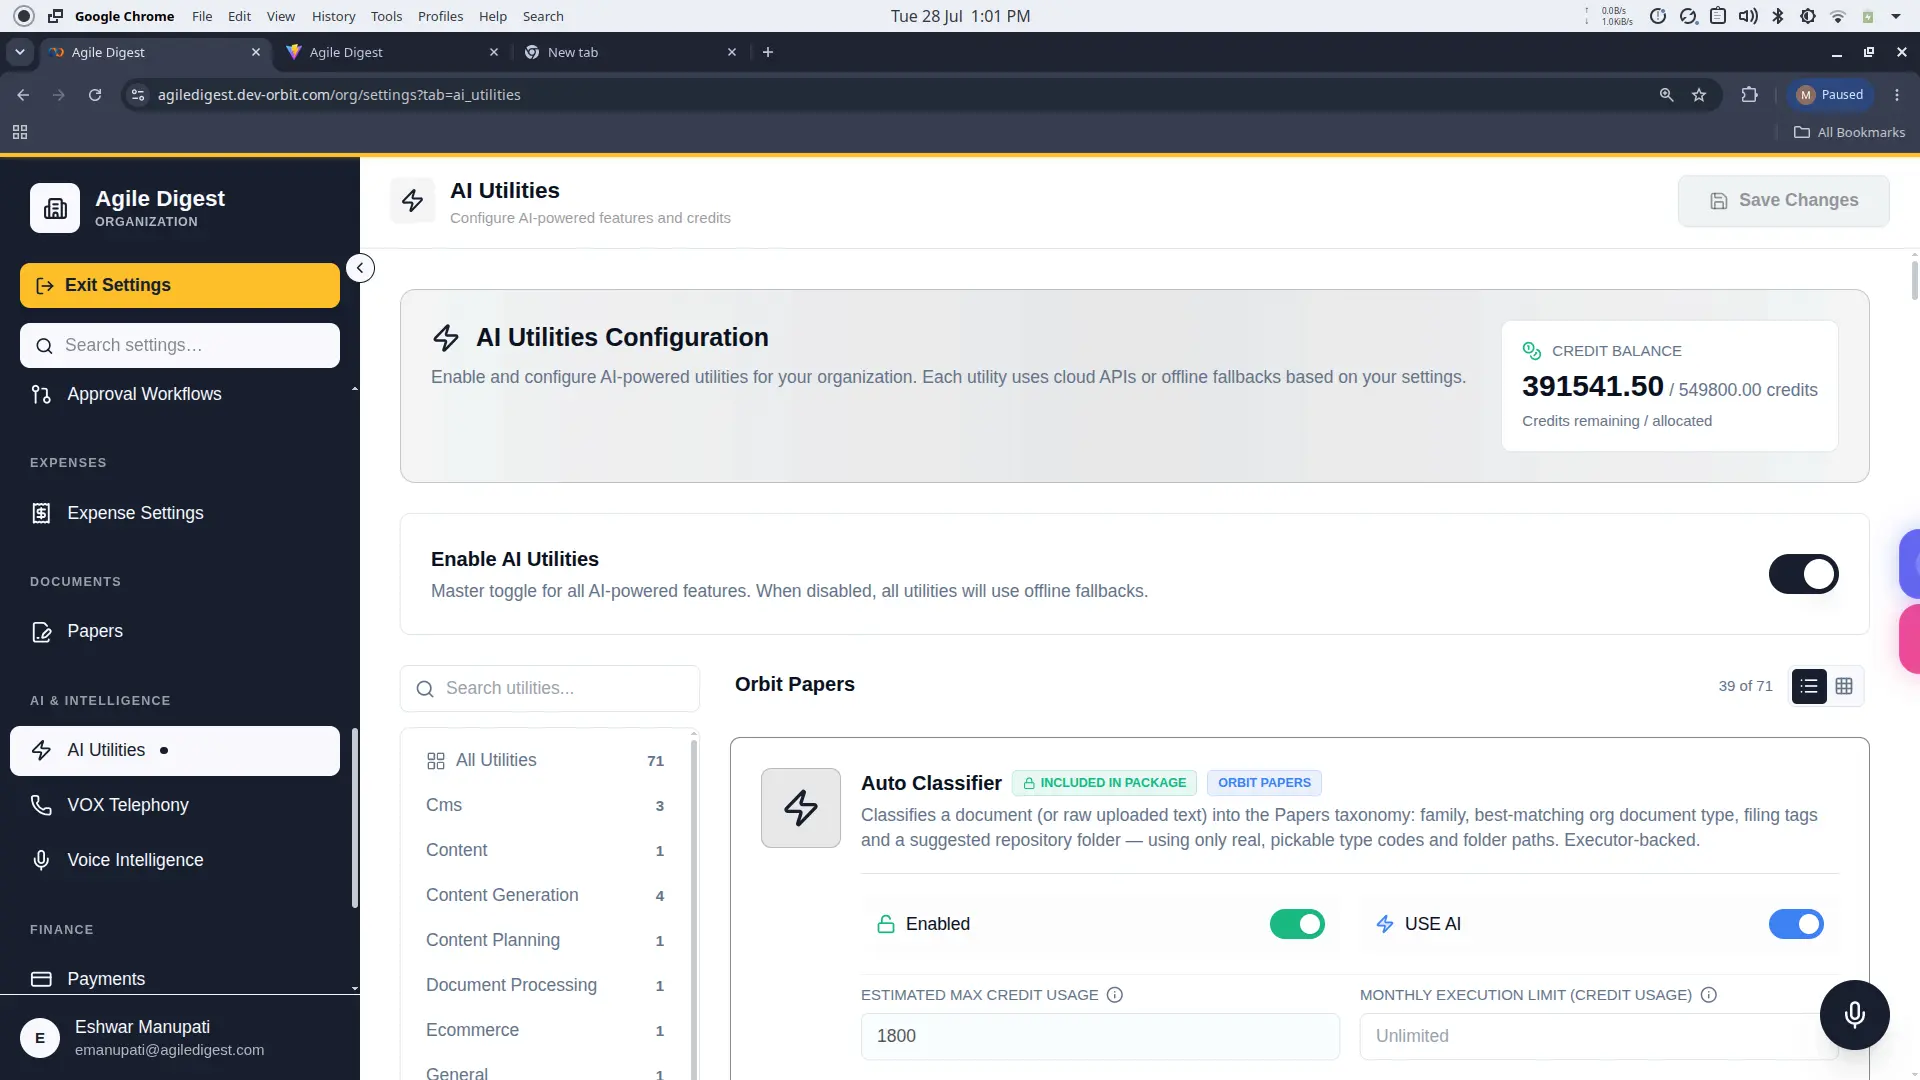Click Exit Settings button
Screen dimensions: 1920x1080
point(180,285)
